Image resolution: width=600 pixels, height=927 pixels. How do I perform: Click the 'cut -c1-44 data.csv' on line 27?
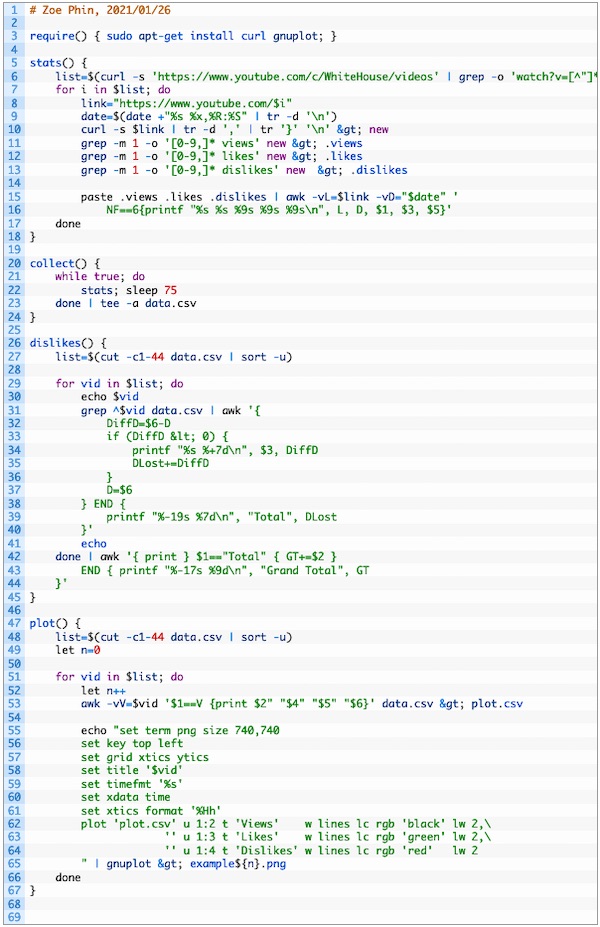161,356
